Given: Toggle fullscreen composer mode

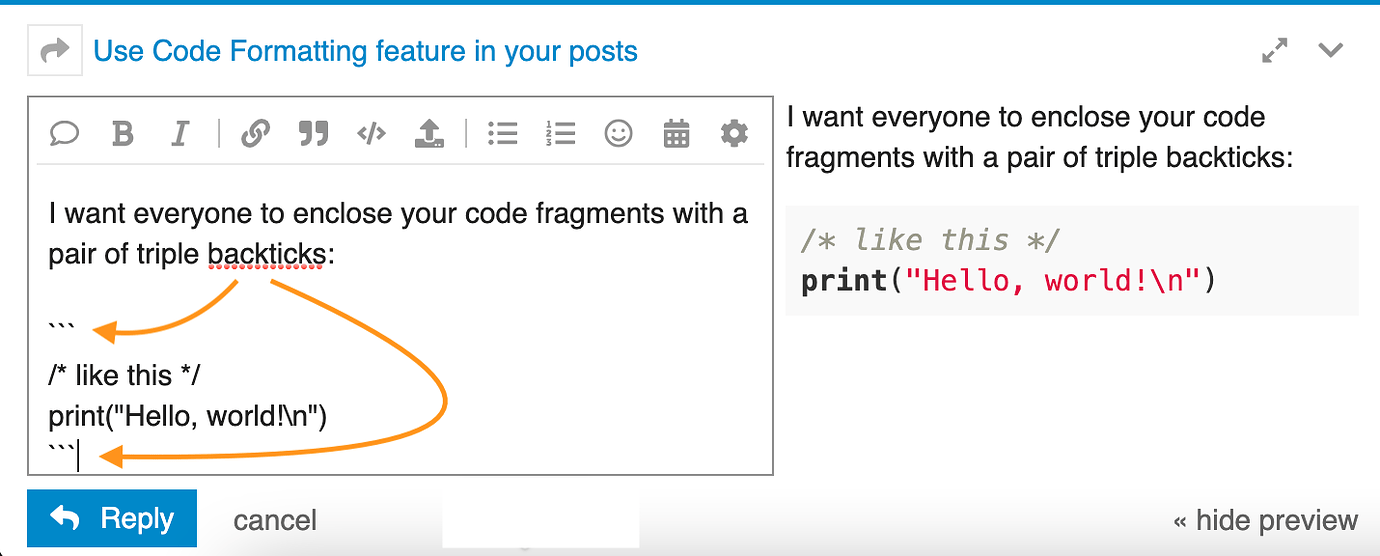Looking at the screenshot, I should 1275,50.
